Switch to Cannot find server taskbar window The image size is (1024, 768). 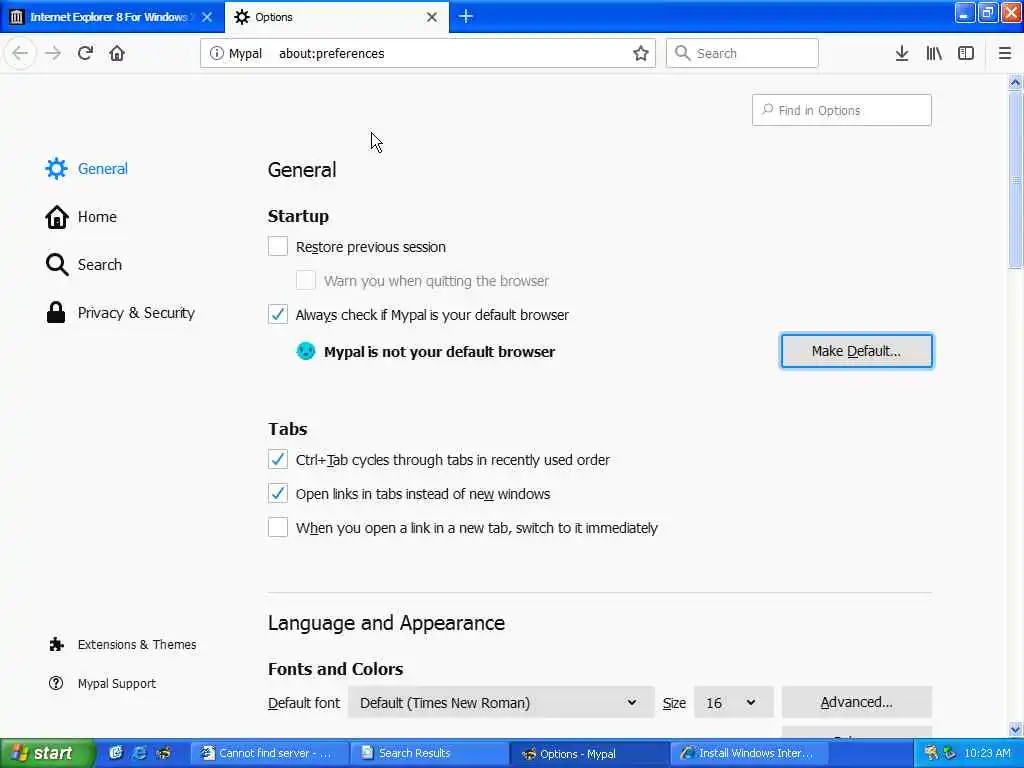(268, 753)
